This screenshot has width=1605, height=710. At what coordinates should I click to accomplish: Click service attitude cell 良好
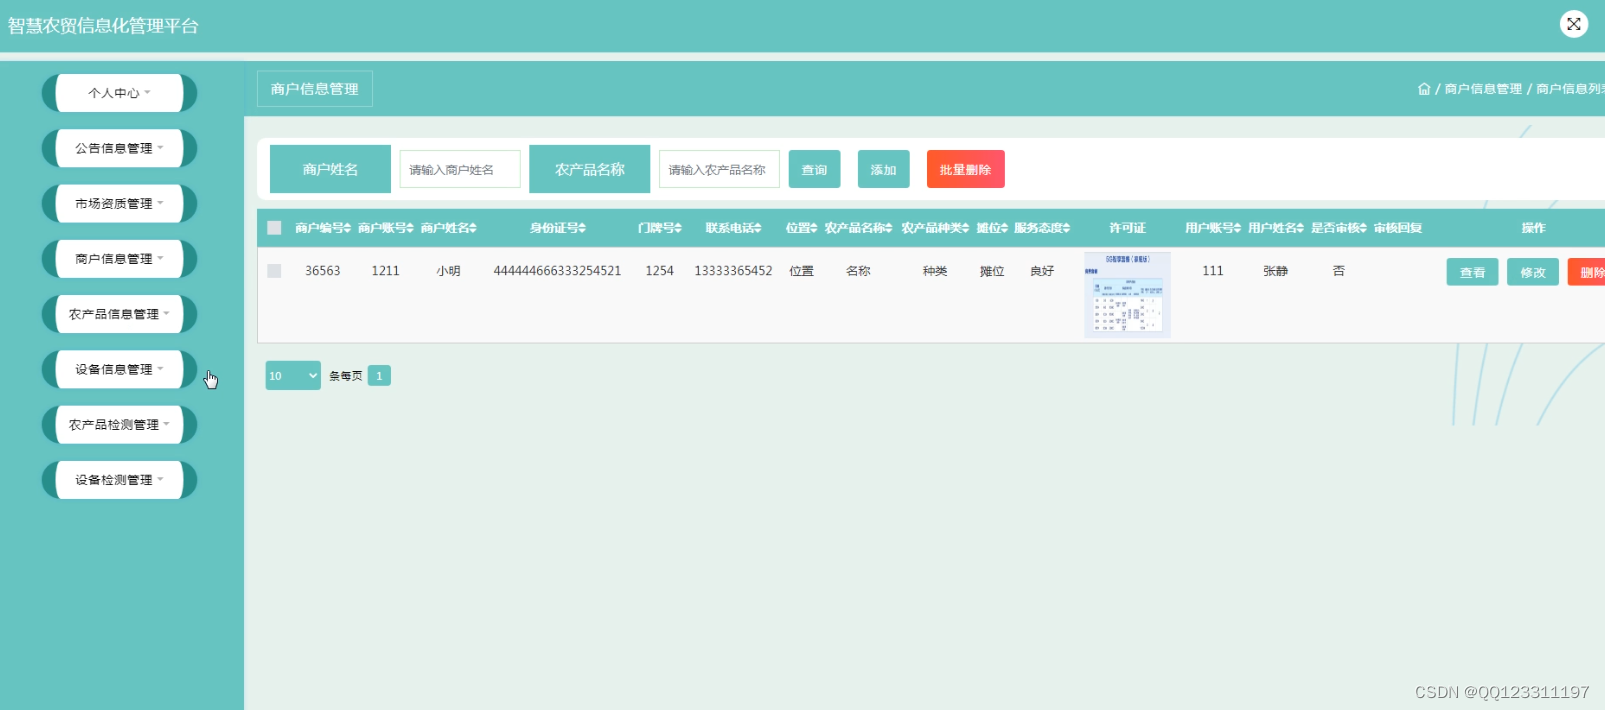1043,271
